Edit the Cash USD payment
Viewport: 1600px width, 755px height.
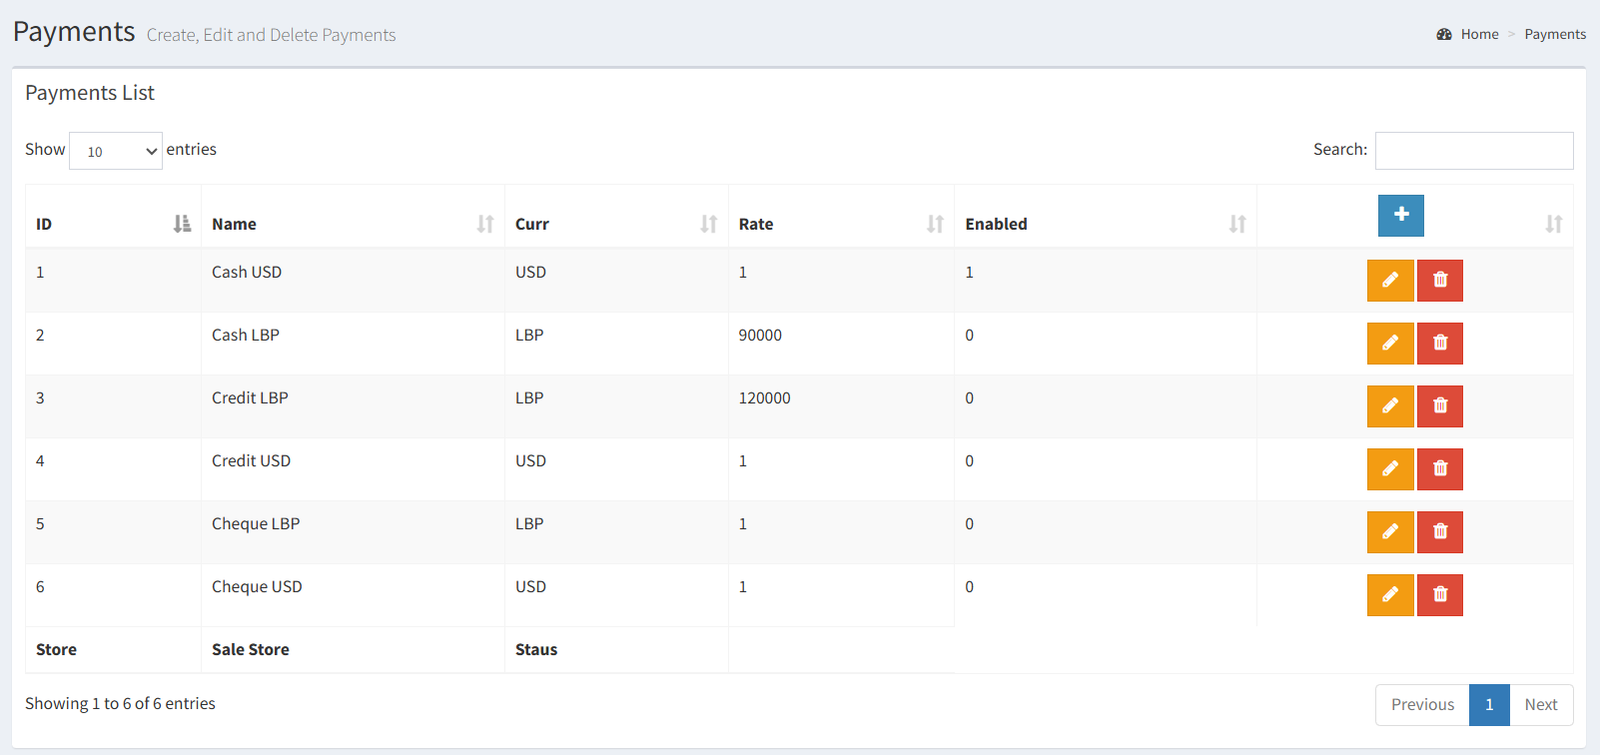point(1390,280)
